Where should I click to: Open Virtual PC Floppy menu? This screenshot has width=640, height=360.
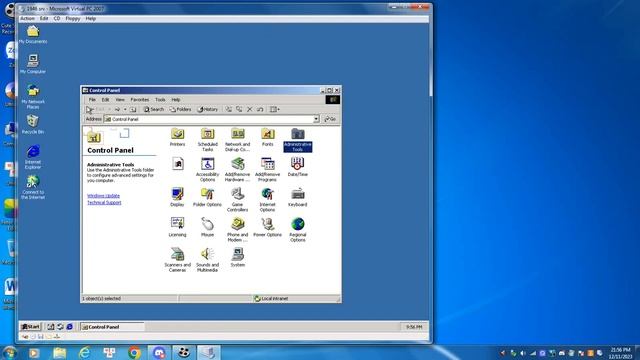(x=73, y=18)
